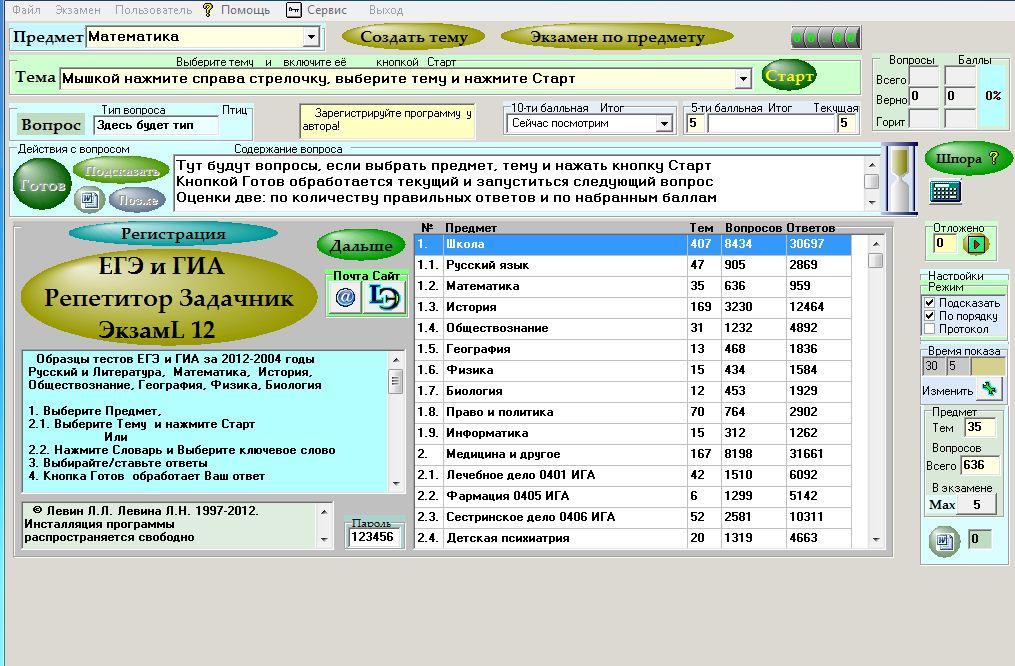The height and width of the screenshot is (666, 1015).
Task: Open the 10-ти бальная Итог dropdown
Action: coord(664,123)
